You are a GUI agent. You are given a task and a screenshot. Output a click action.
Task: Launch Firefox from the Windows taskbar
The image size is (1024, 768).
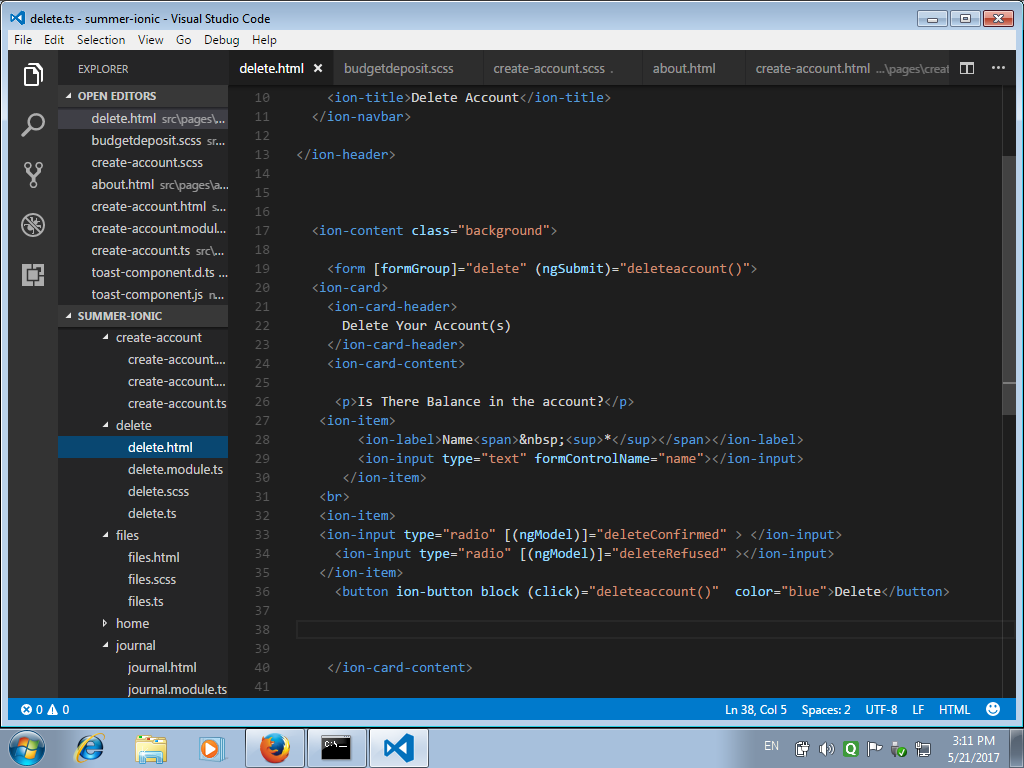click(274, 747)
